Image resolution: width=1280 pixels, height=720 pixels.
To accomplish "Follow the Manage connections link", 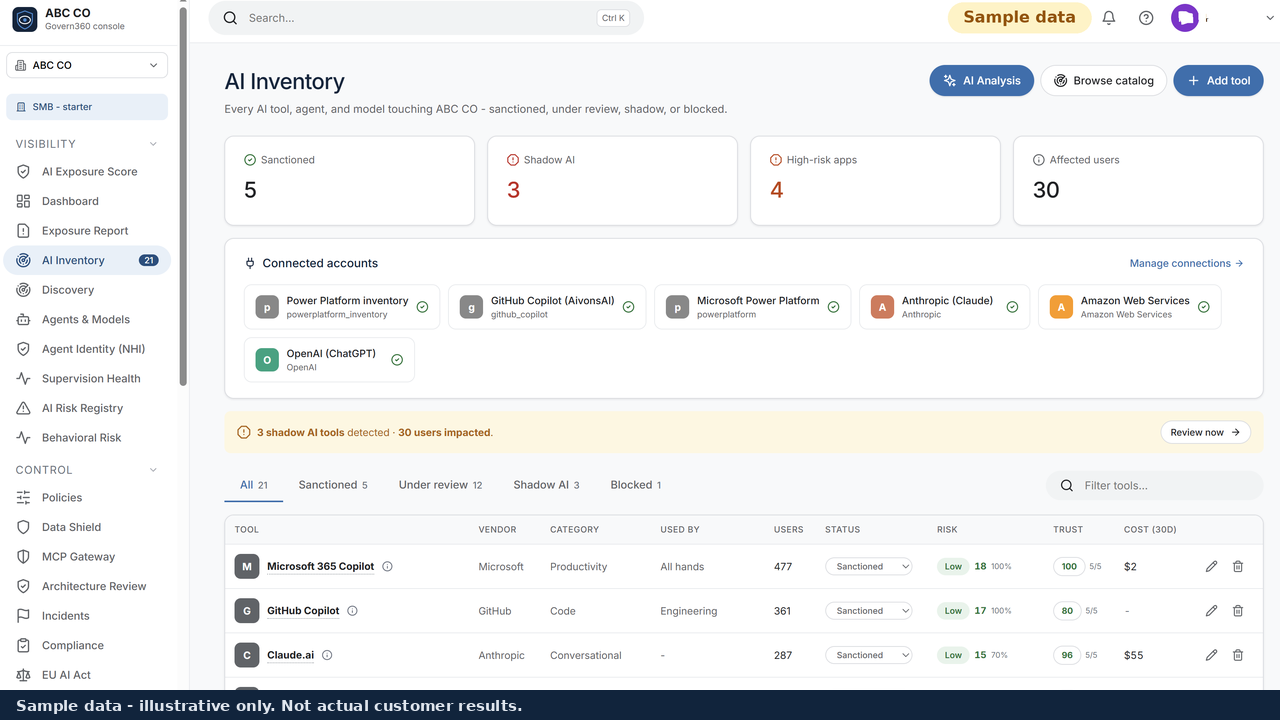I will 1186,264.
